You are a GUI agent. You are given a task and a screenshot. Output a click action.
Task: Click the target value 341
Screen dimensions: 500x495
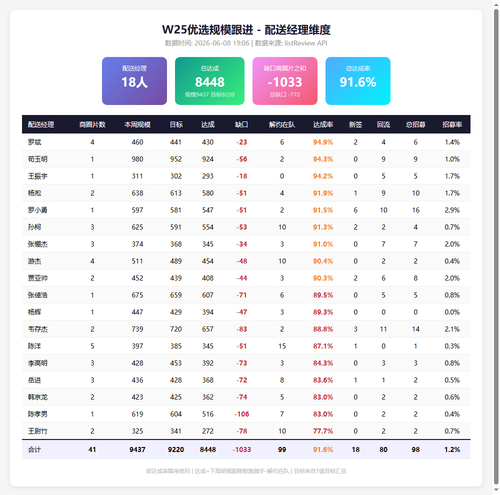pyautogui.click(x=176, y=431)
